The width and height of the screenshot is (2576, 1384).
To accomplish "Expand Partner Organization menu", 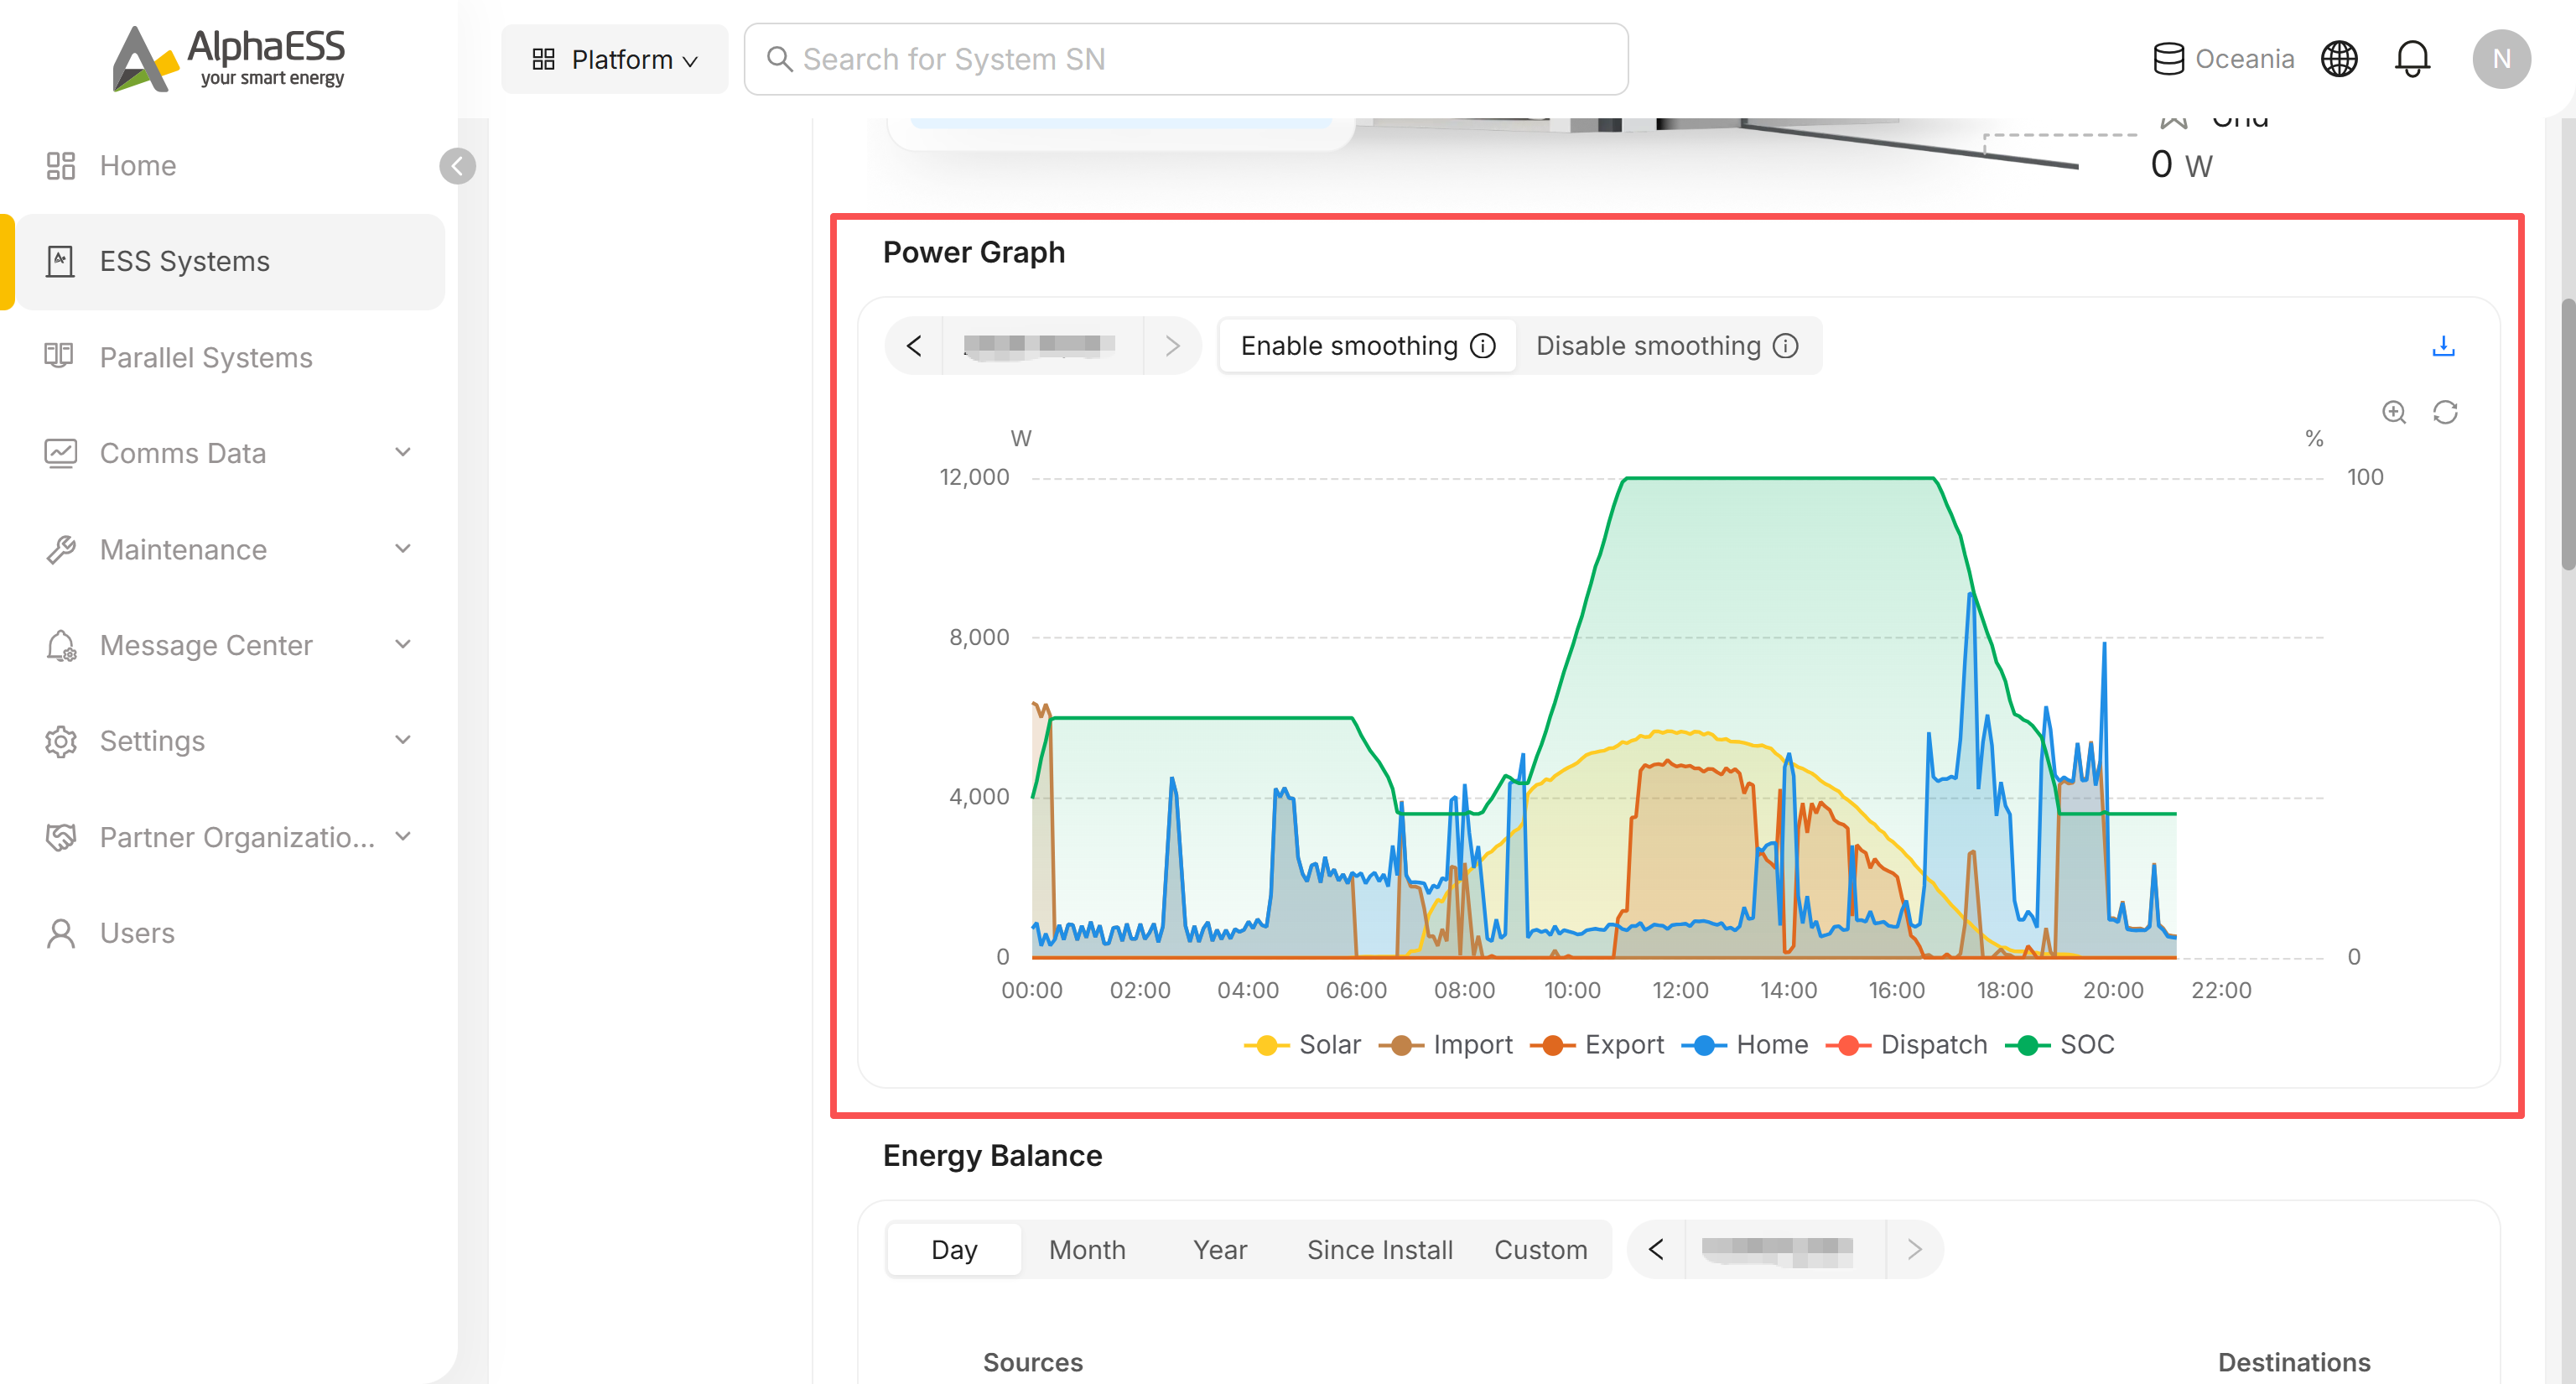I will 230,837.
